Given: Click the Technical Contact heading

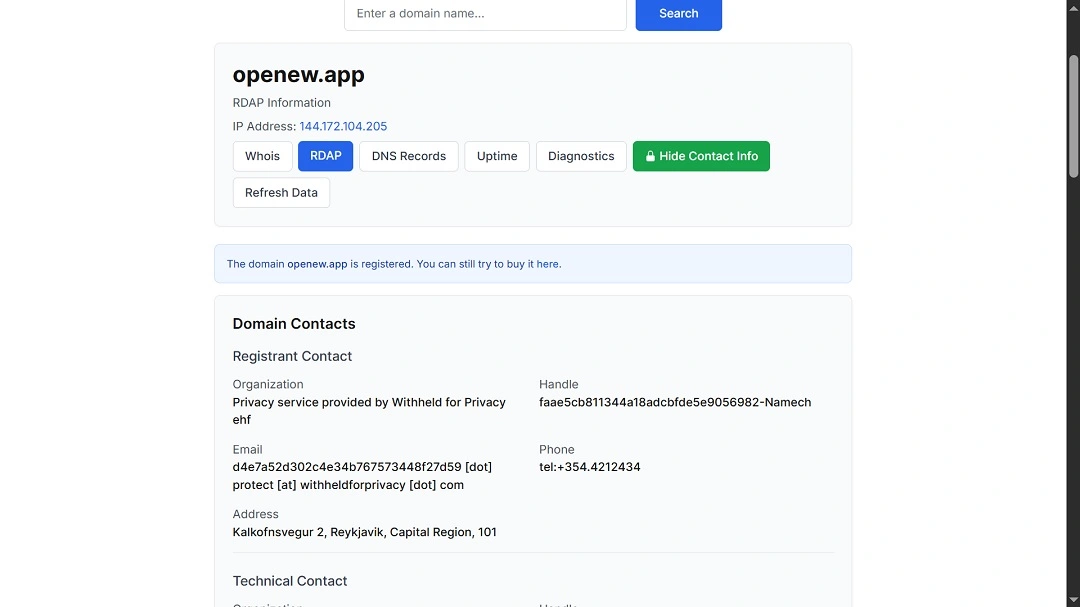Looking at the screenshot, I should pos(289,581).
